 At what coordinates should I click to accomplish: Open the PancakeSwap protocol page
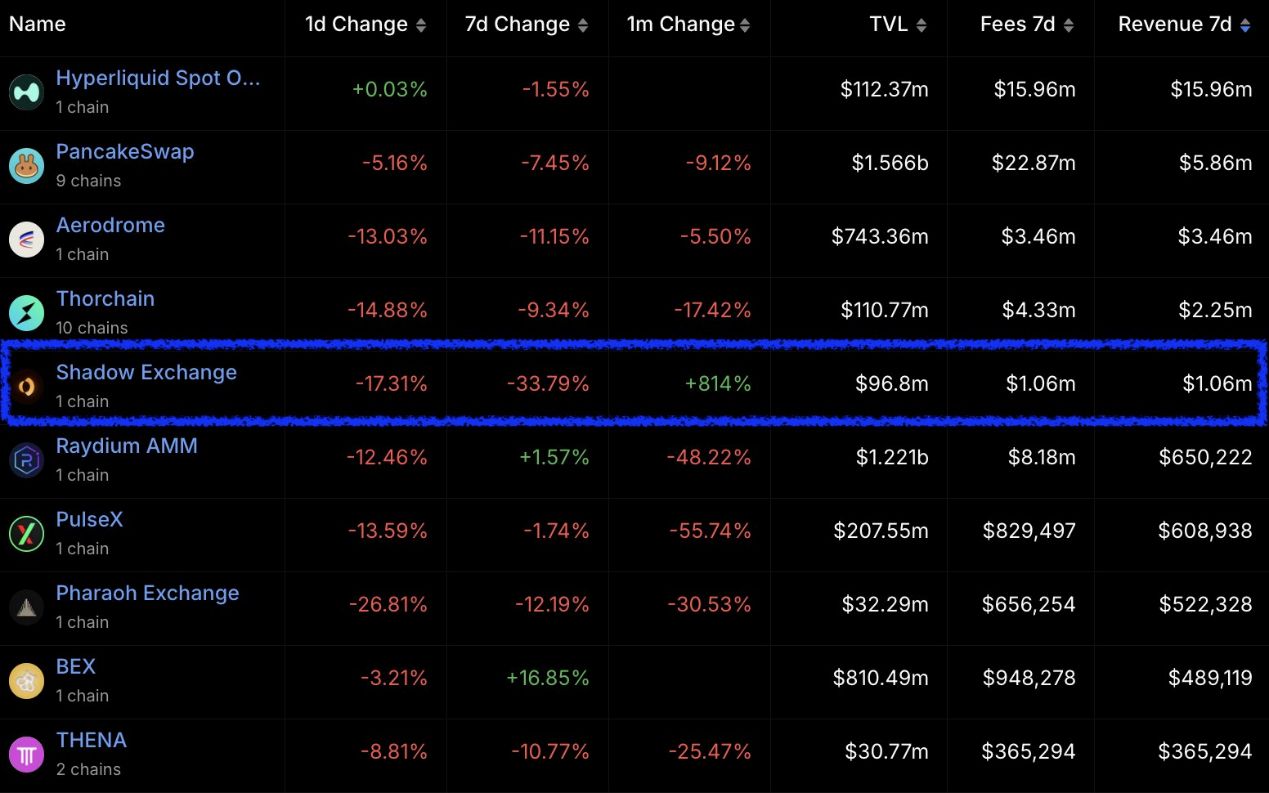click(125, 152)
